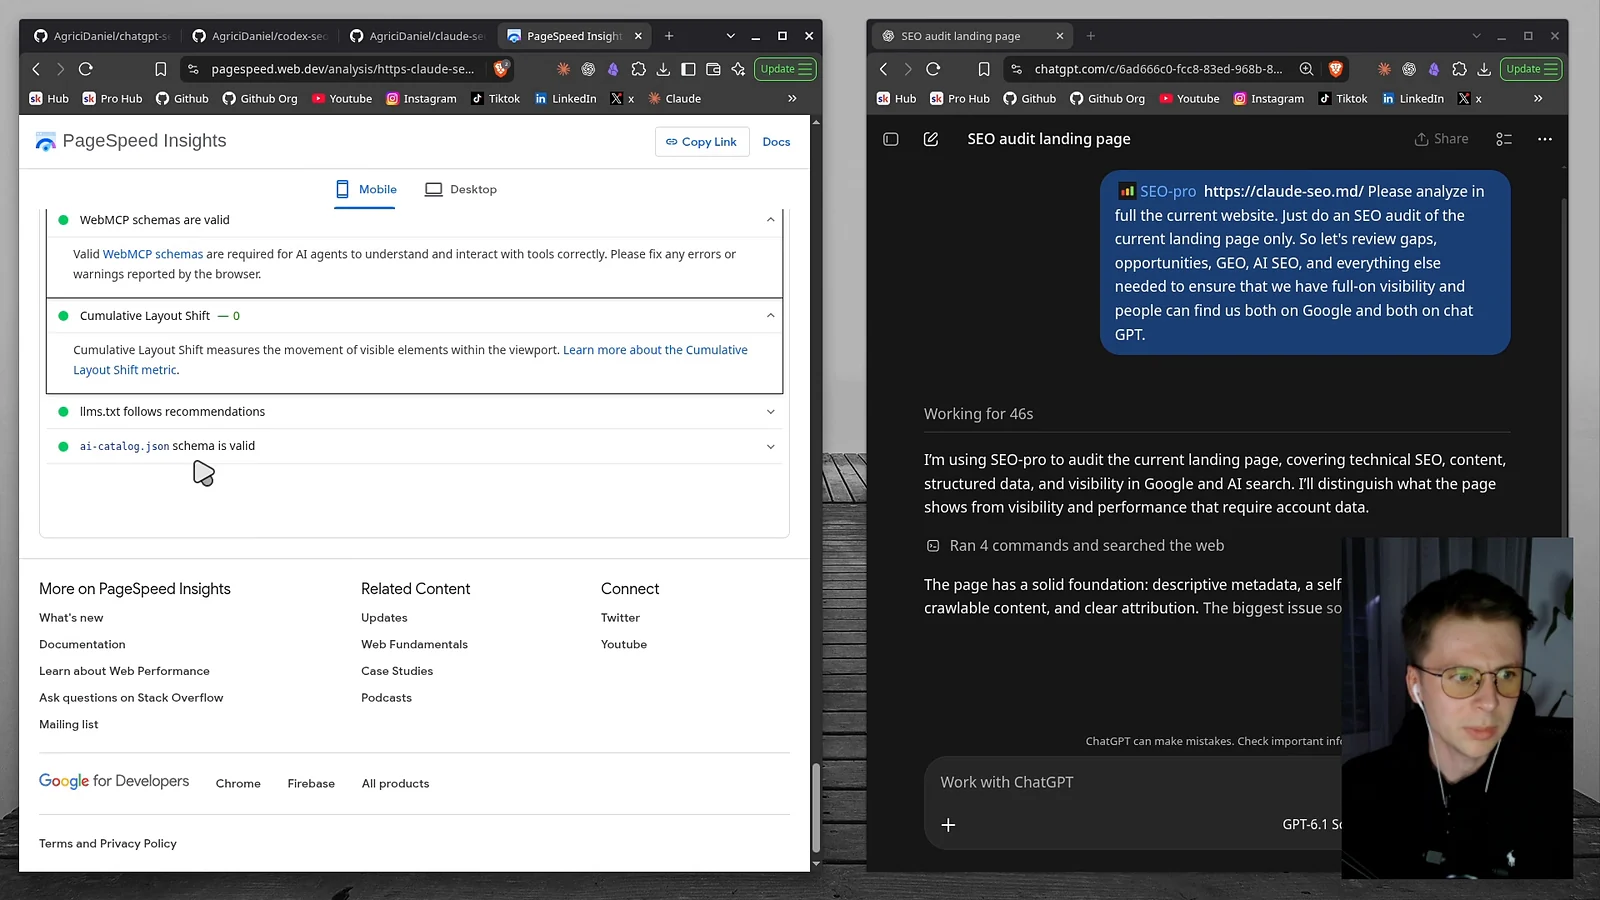Open the tab search dropdown in the left browser

[730, 36]
